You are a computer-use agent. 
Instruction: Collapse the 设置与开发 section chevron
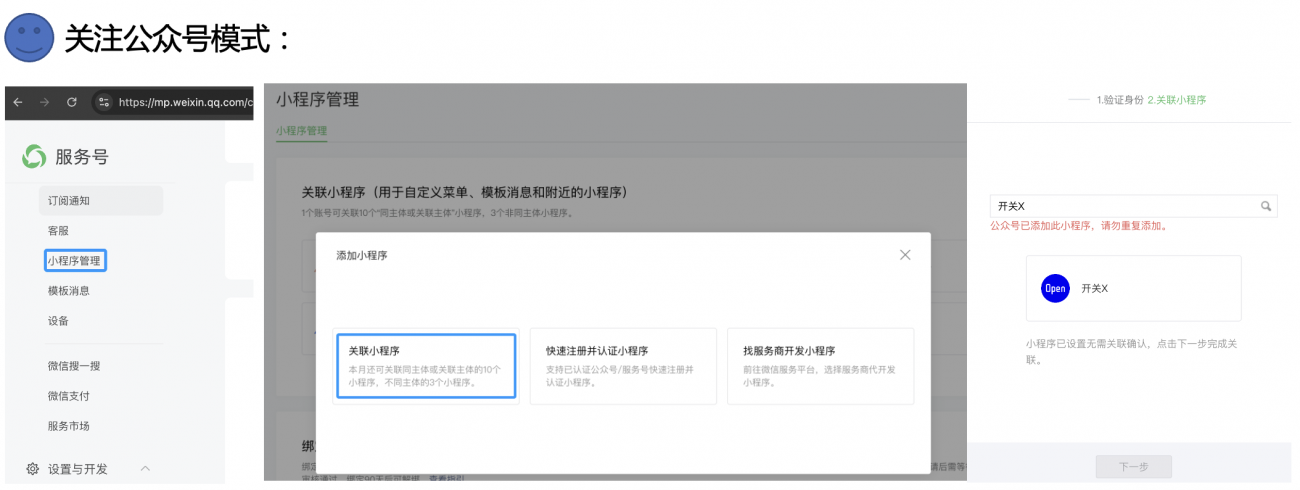(144, 468)
